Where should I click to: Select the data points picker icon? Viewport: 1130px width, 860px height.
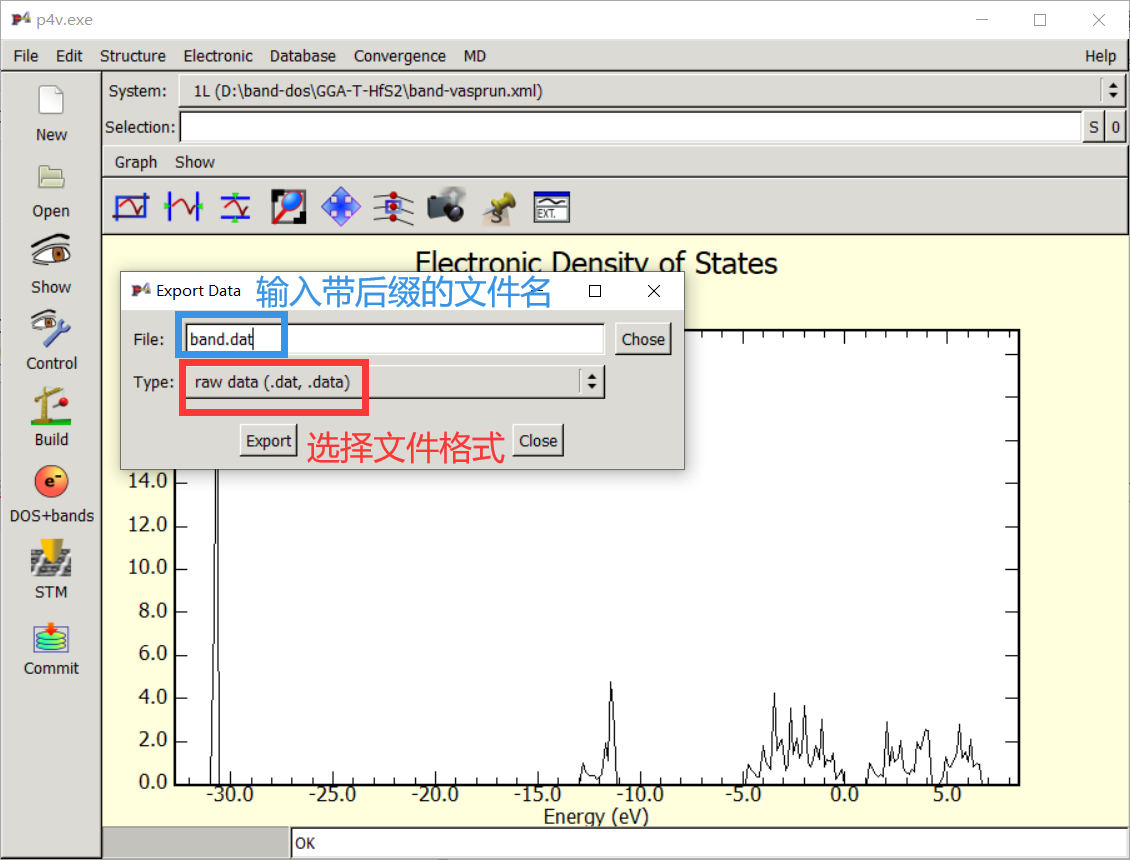click(x=393, y=206)
